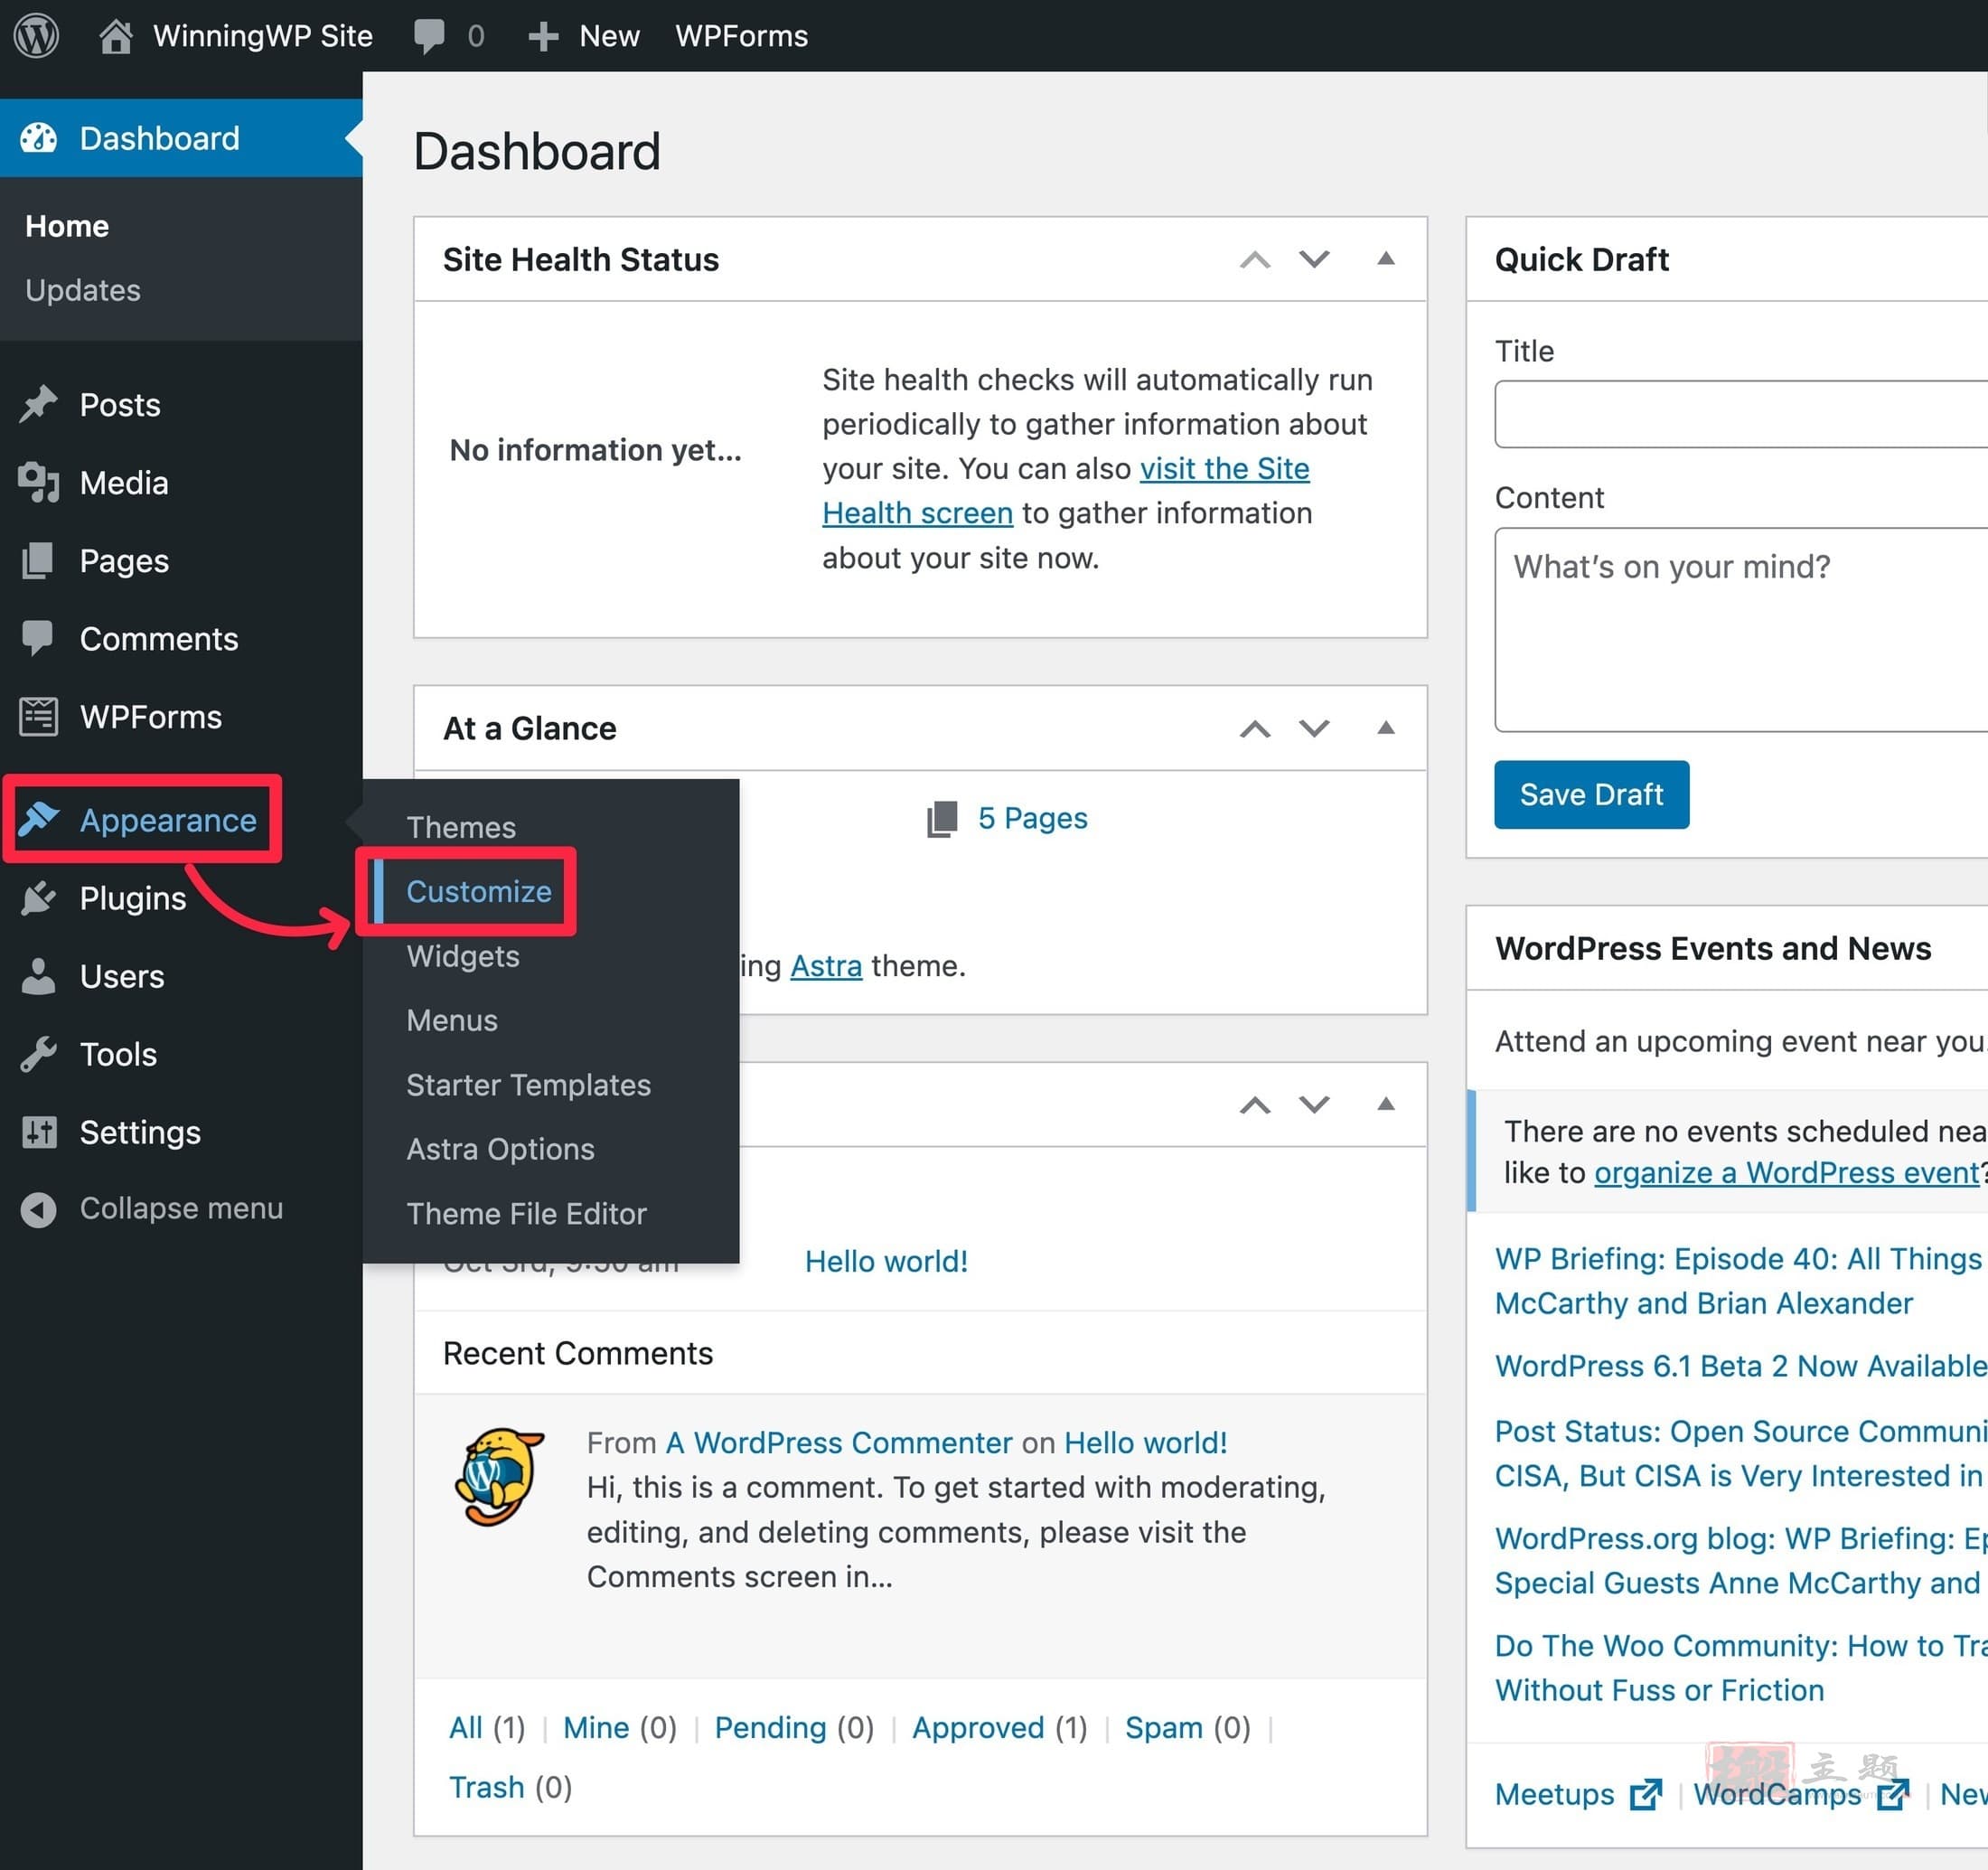Click the WordPress logo in admin bar
Screen dimensions: 1988x1870
[36, 36]
